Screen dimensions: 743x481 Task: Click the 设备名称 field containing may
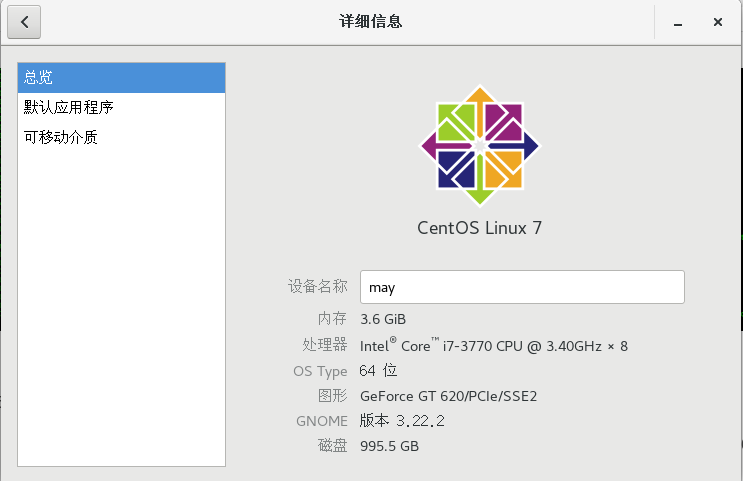click(x=522, y=287)
